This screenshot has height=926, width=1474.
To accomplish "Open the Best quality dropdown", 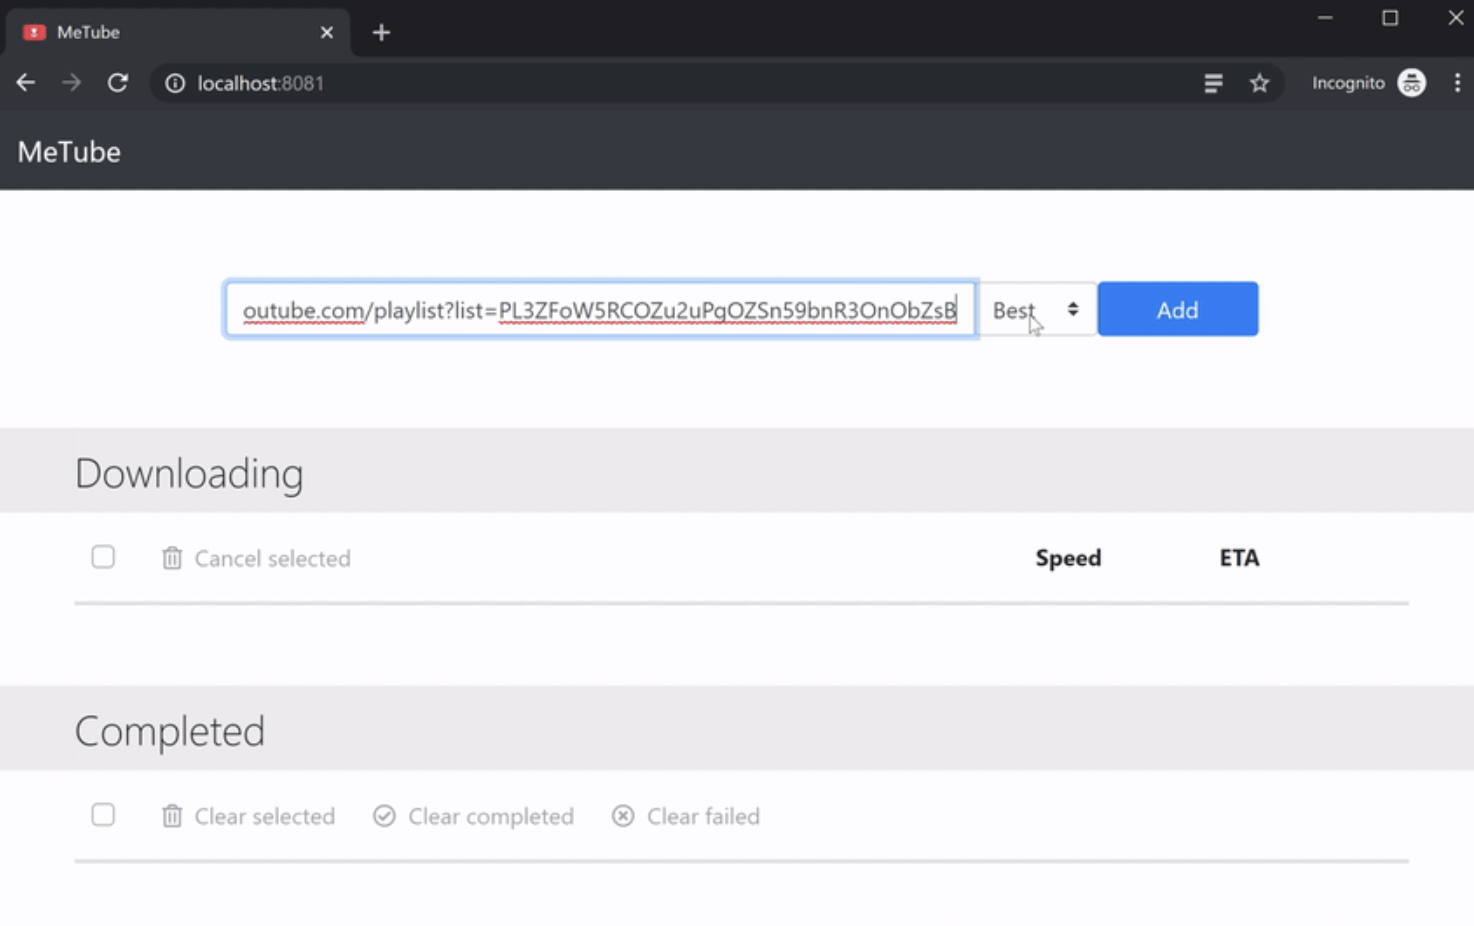I will point(1036,309).
